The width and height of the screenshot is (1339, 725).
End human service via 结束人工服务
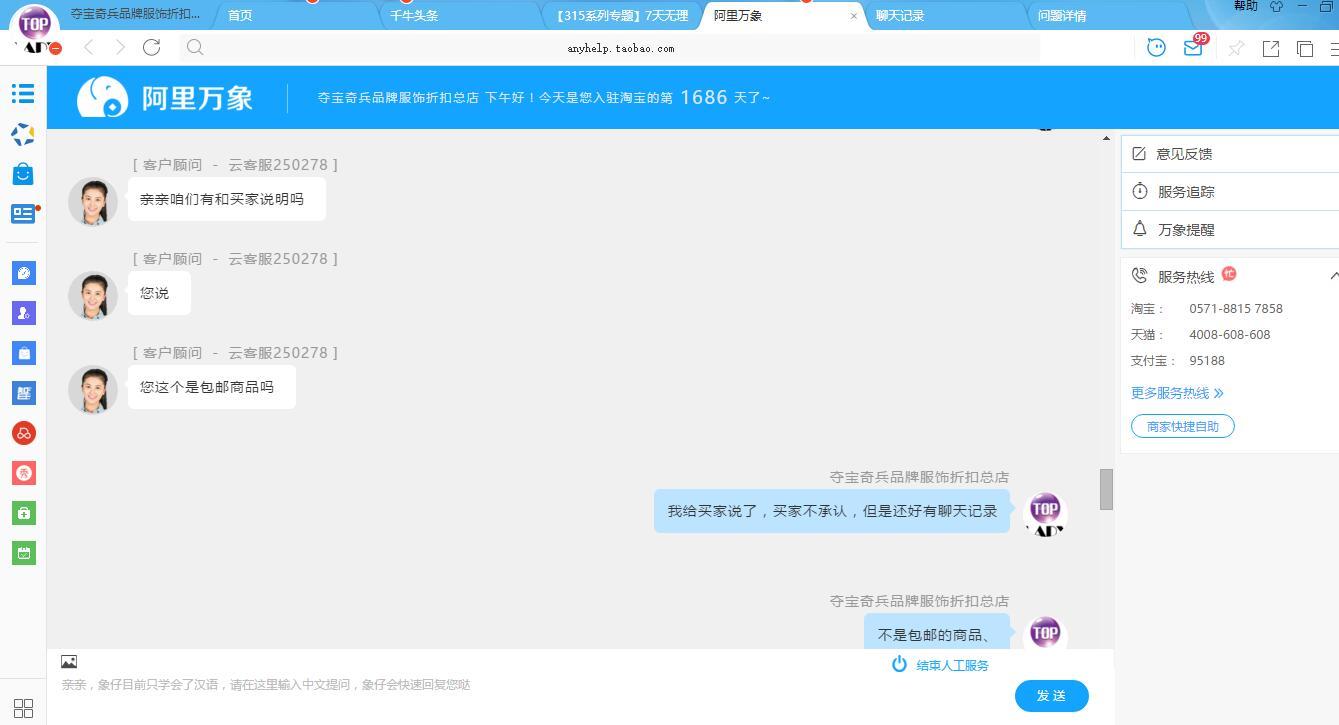click(x=940, y=665)
